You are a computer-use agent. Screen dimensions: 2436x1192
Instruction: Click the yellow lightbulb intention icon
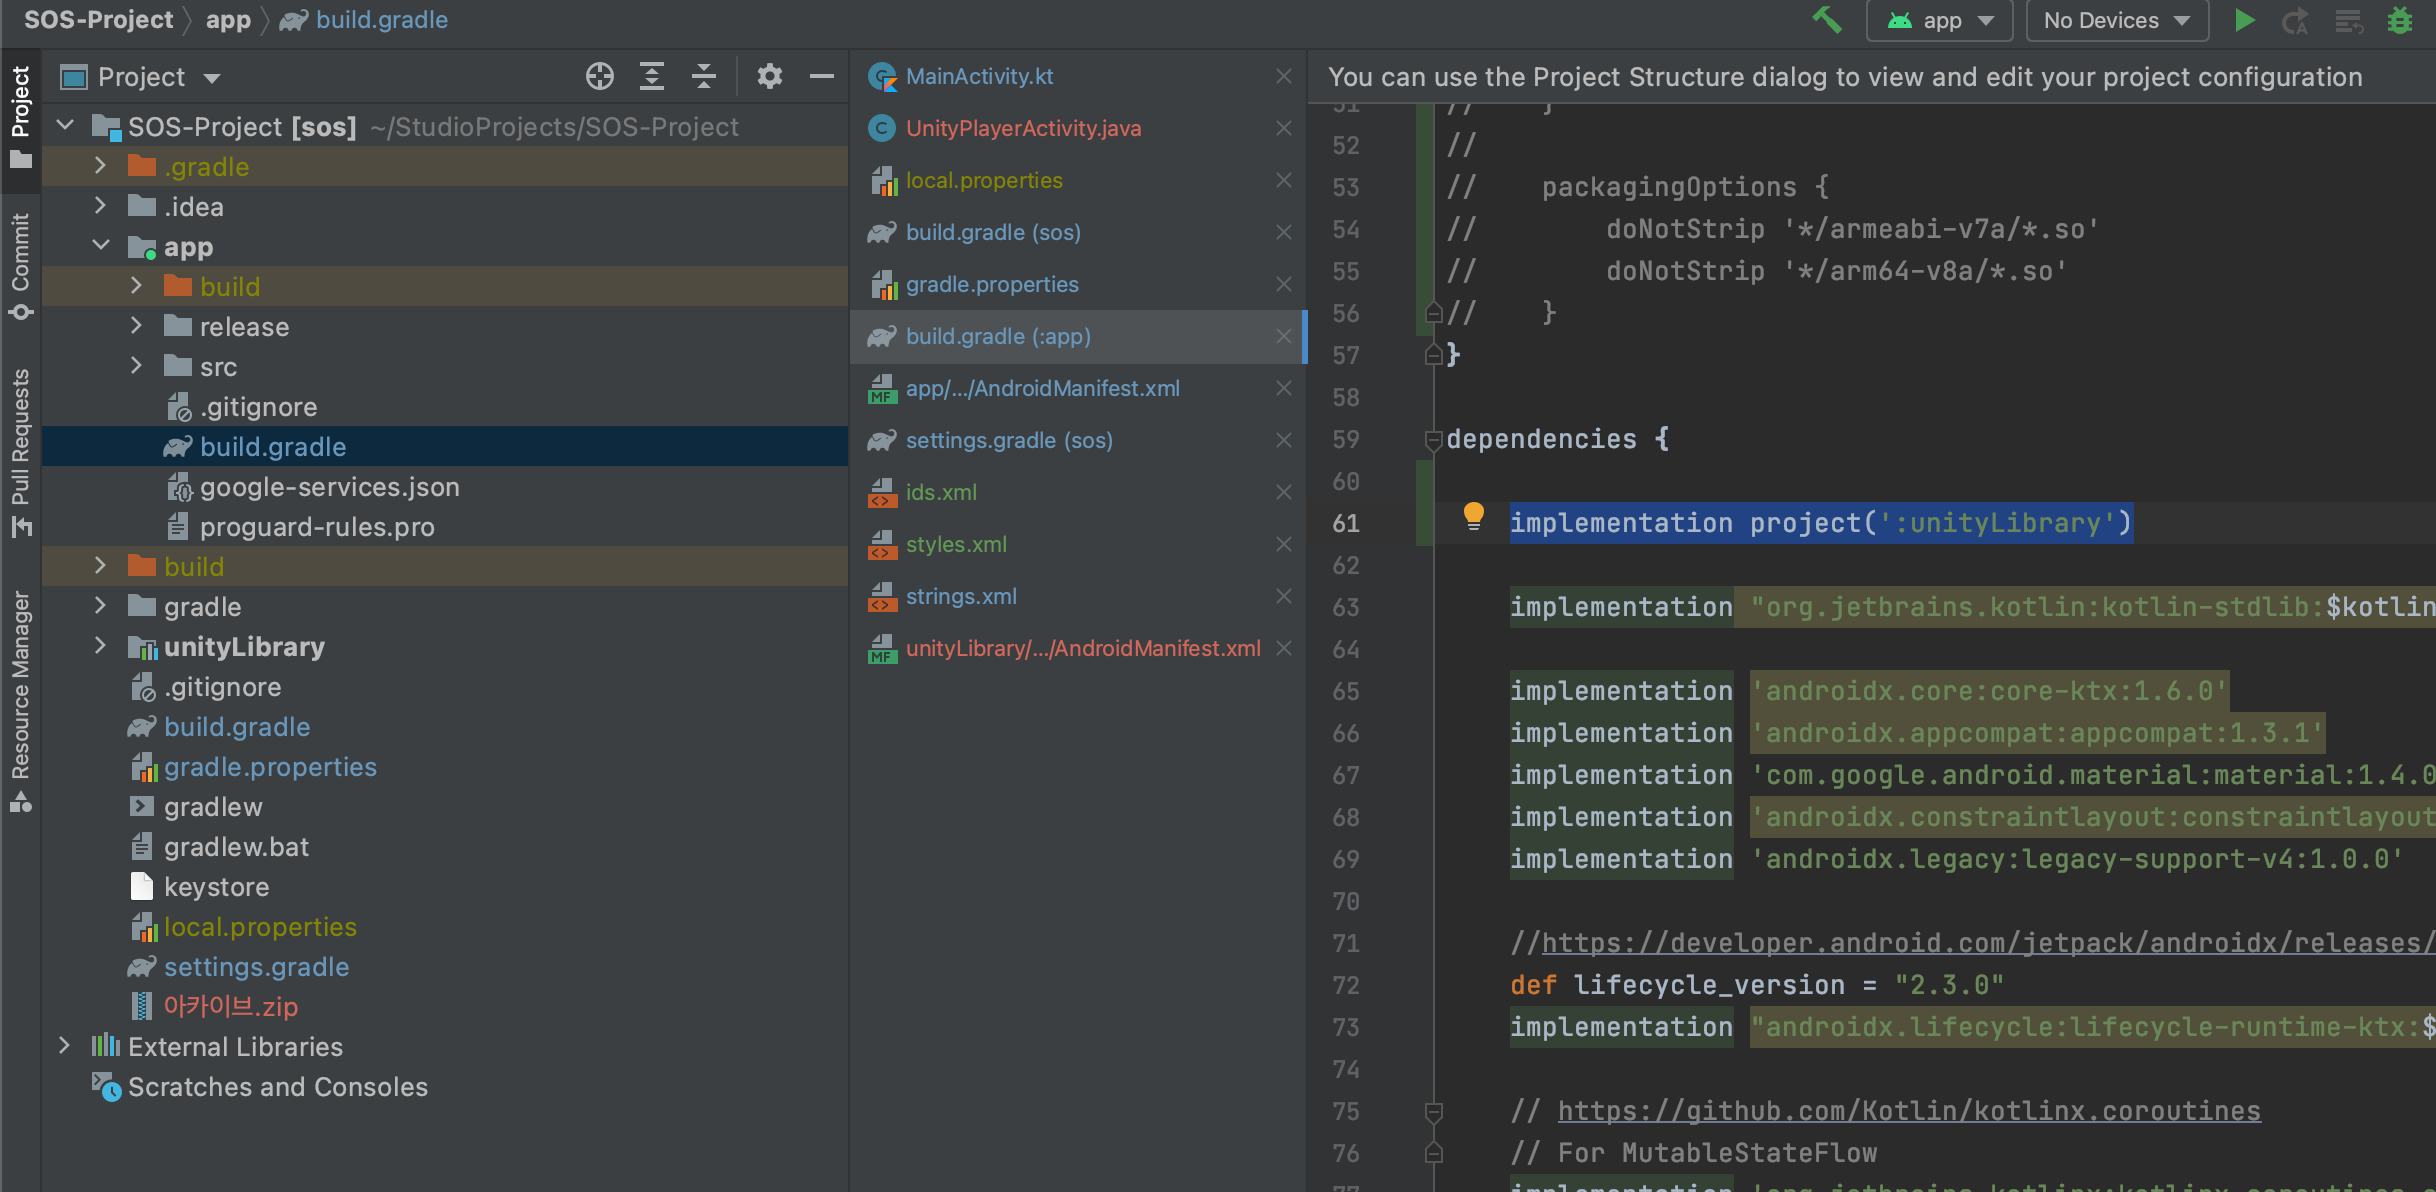point(1473,516)
